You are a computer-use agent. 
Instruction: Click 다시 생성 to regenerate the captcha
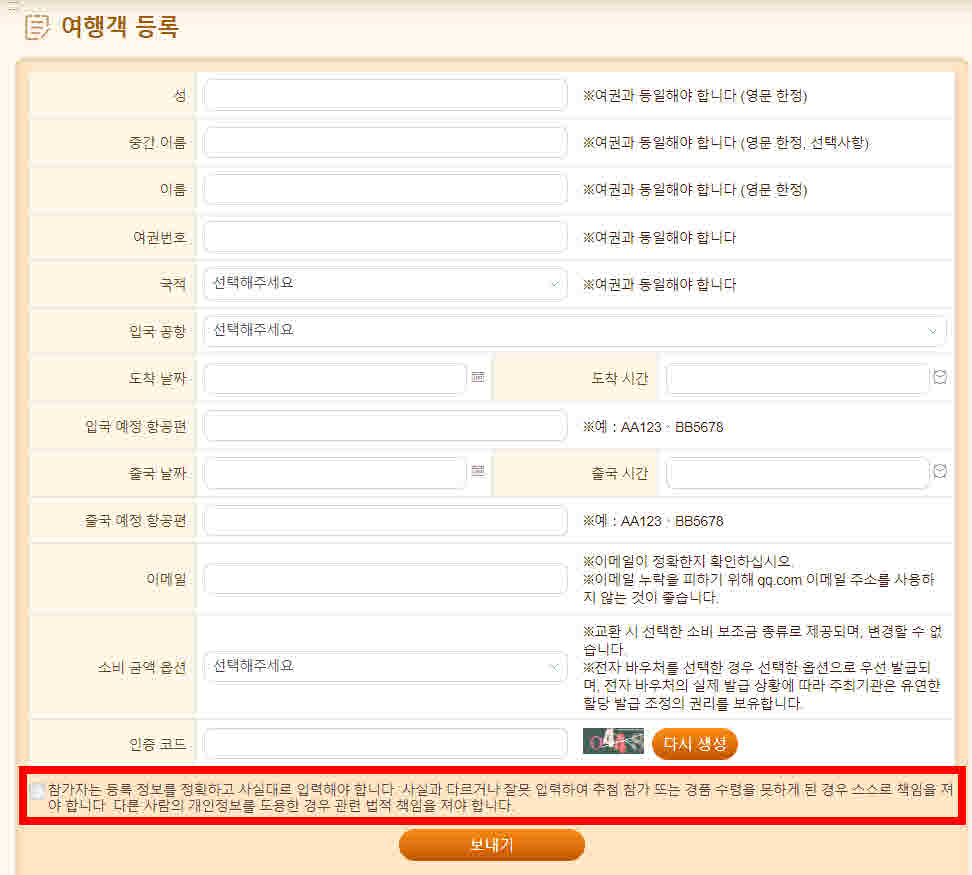(x=694, y=743)
